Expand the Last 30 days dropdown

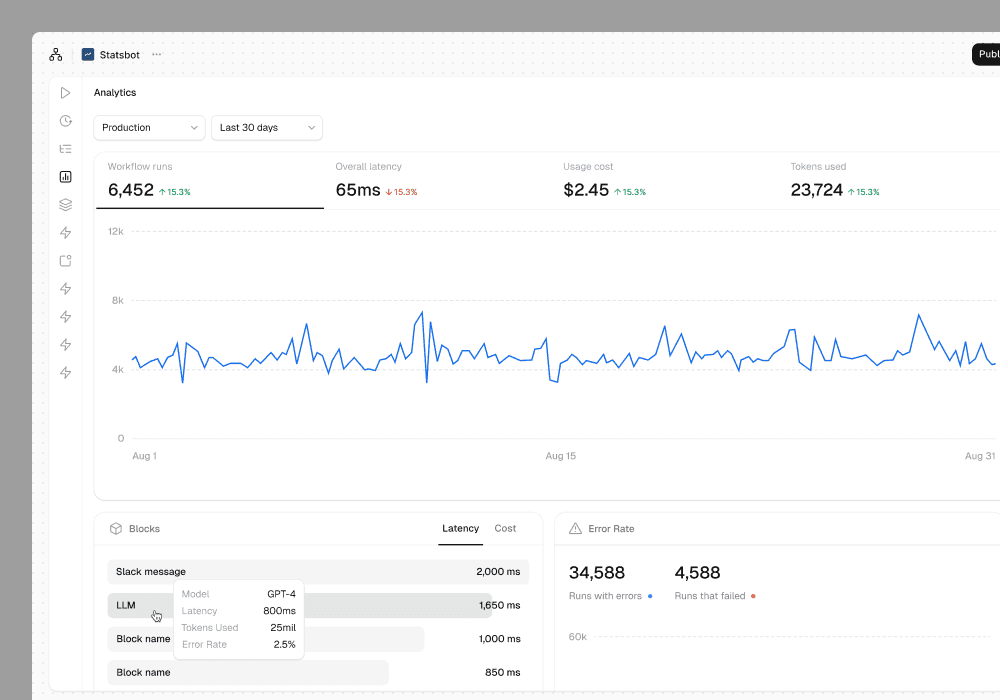[x=266, y=128]
